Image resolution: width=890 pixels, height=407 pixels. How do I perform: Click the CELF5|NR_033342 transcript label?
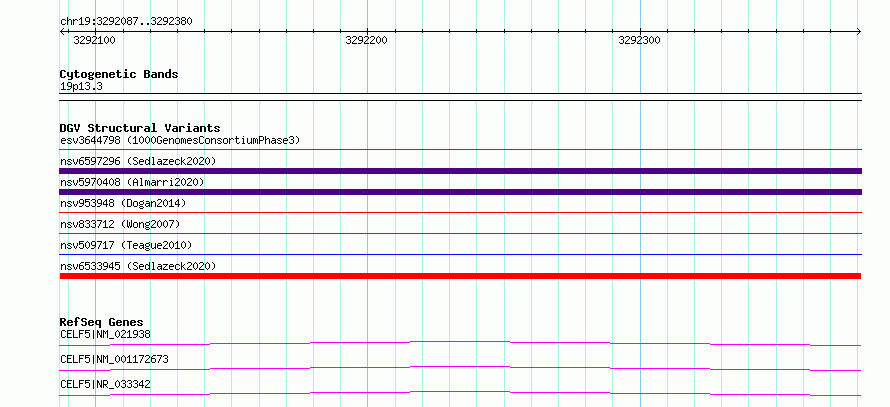[105, 384]
